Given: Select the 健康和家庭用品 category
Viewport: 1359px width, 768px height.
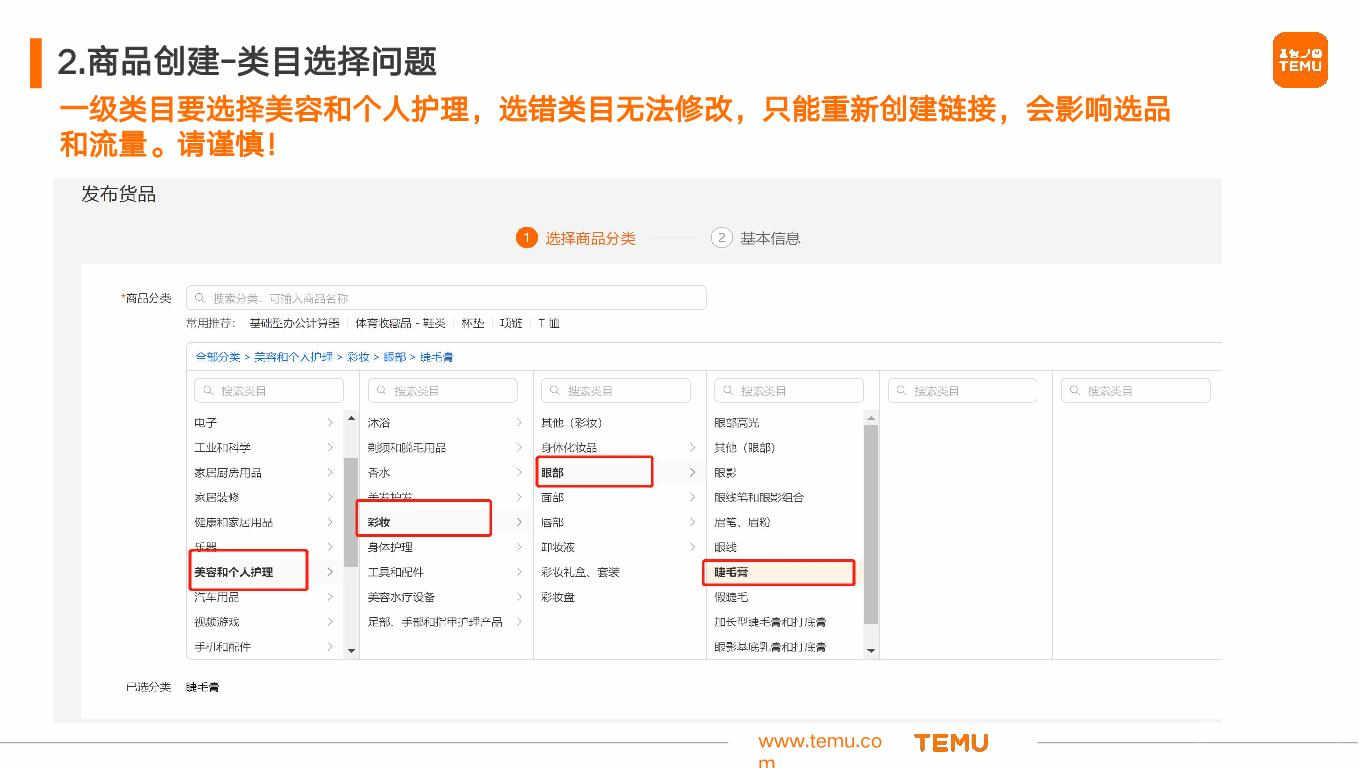Looking at the screenshot, I should pyautogui.click(x=234, y=522).
